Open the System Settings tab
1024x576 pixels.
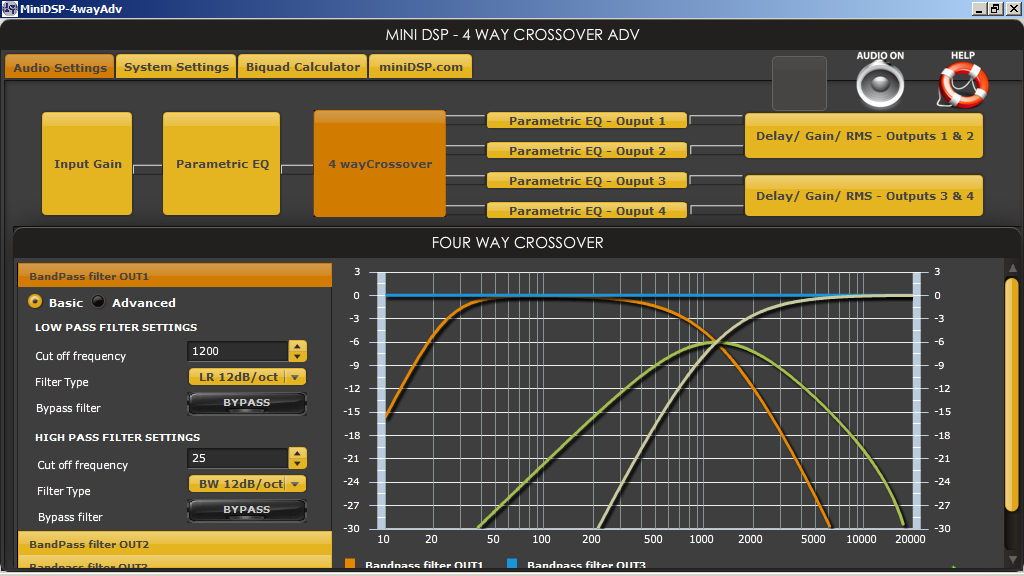[176, 67]
